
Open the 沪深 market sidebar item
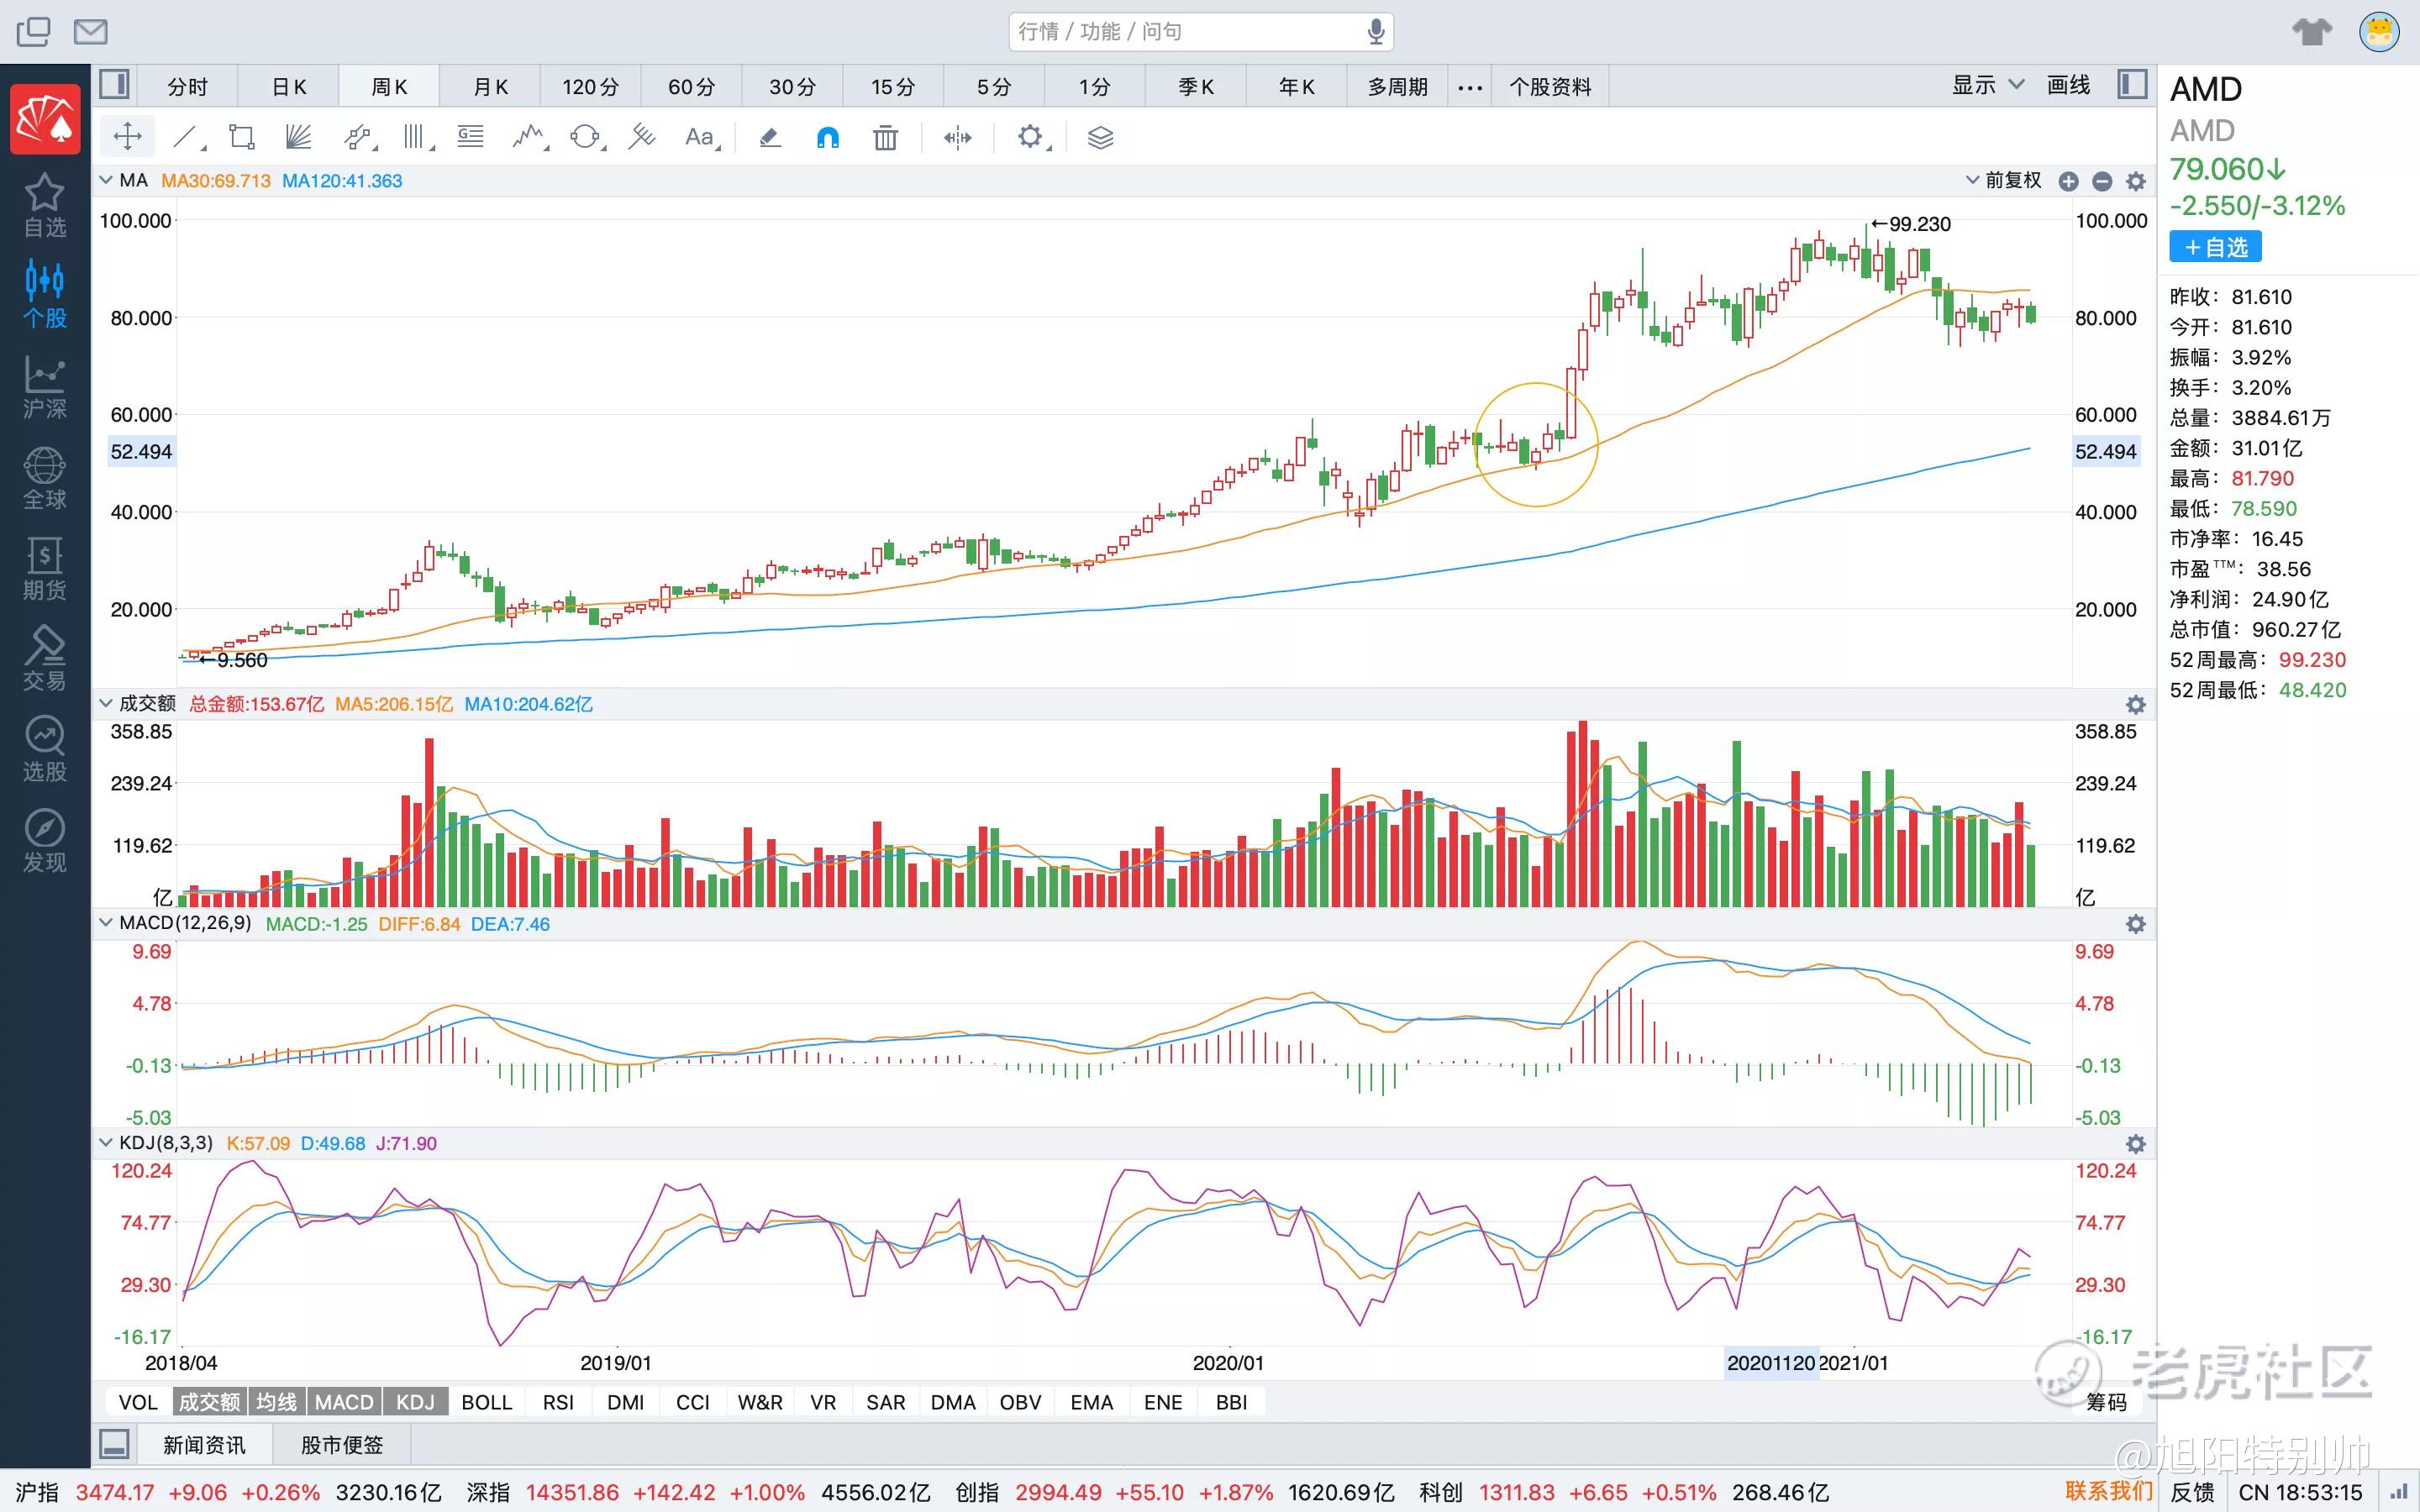[45, 387]
